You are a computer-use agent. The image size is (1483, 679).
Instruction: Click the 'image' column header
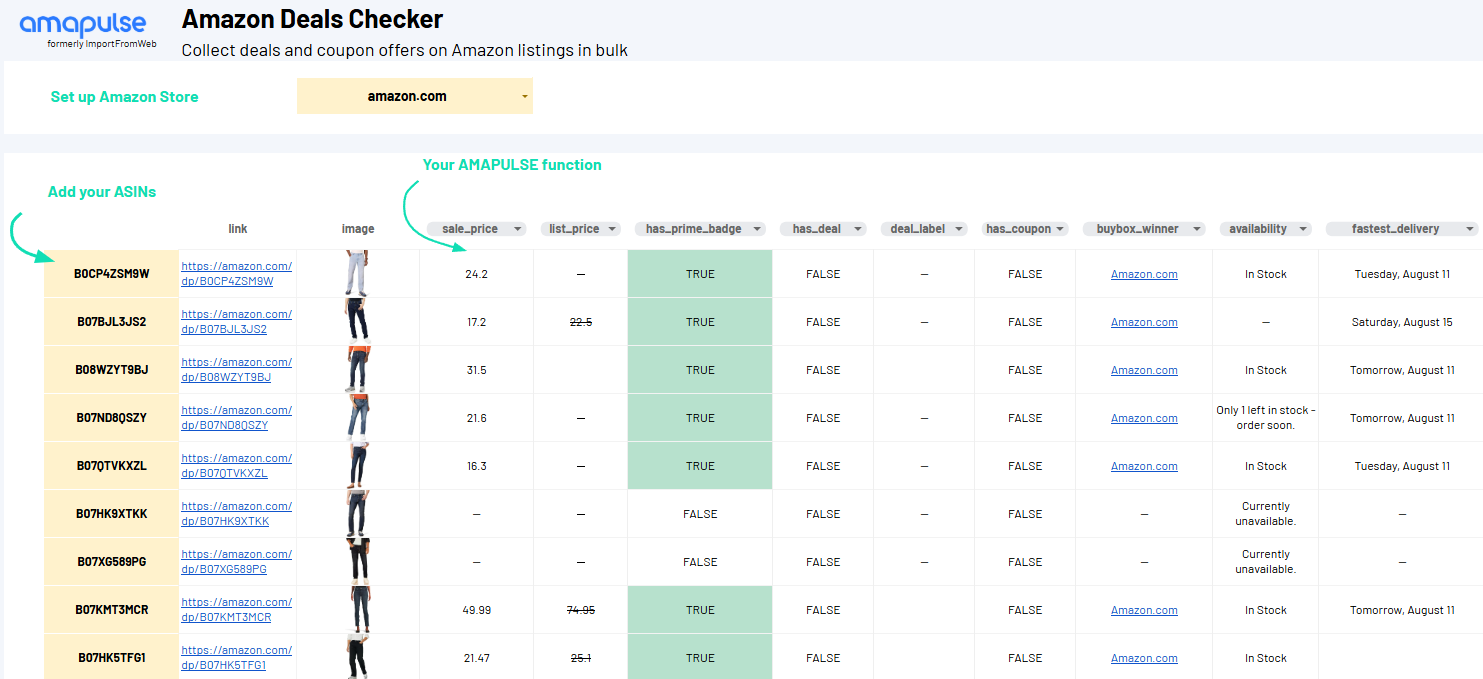pyautogui.click(x=358, y=229)
